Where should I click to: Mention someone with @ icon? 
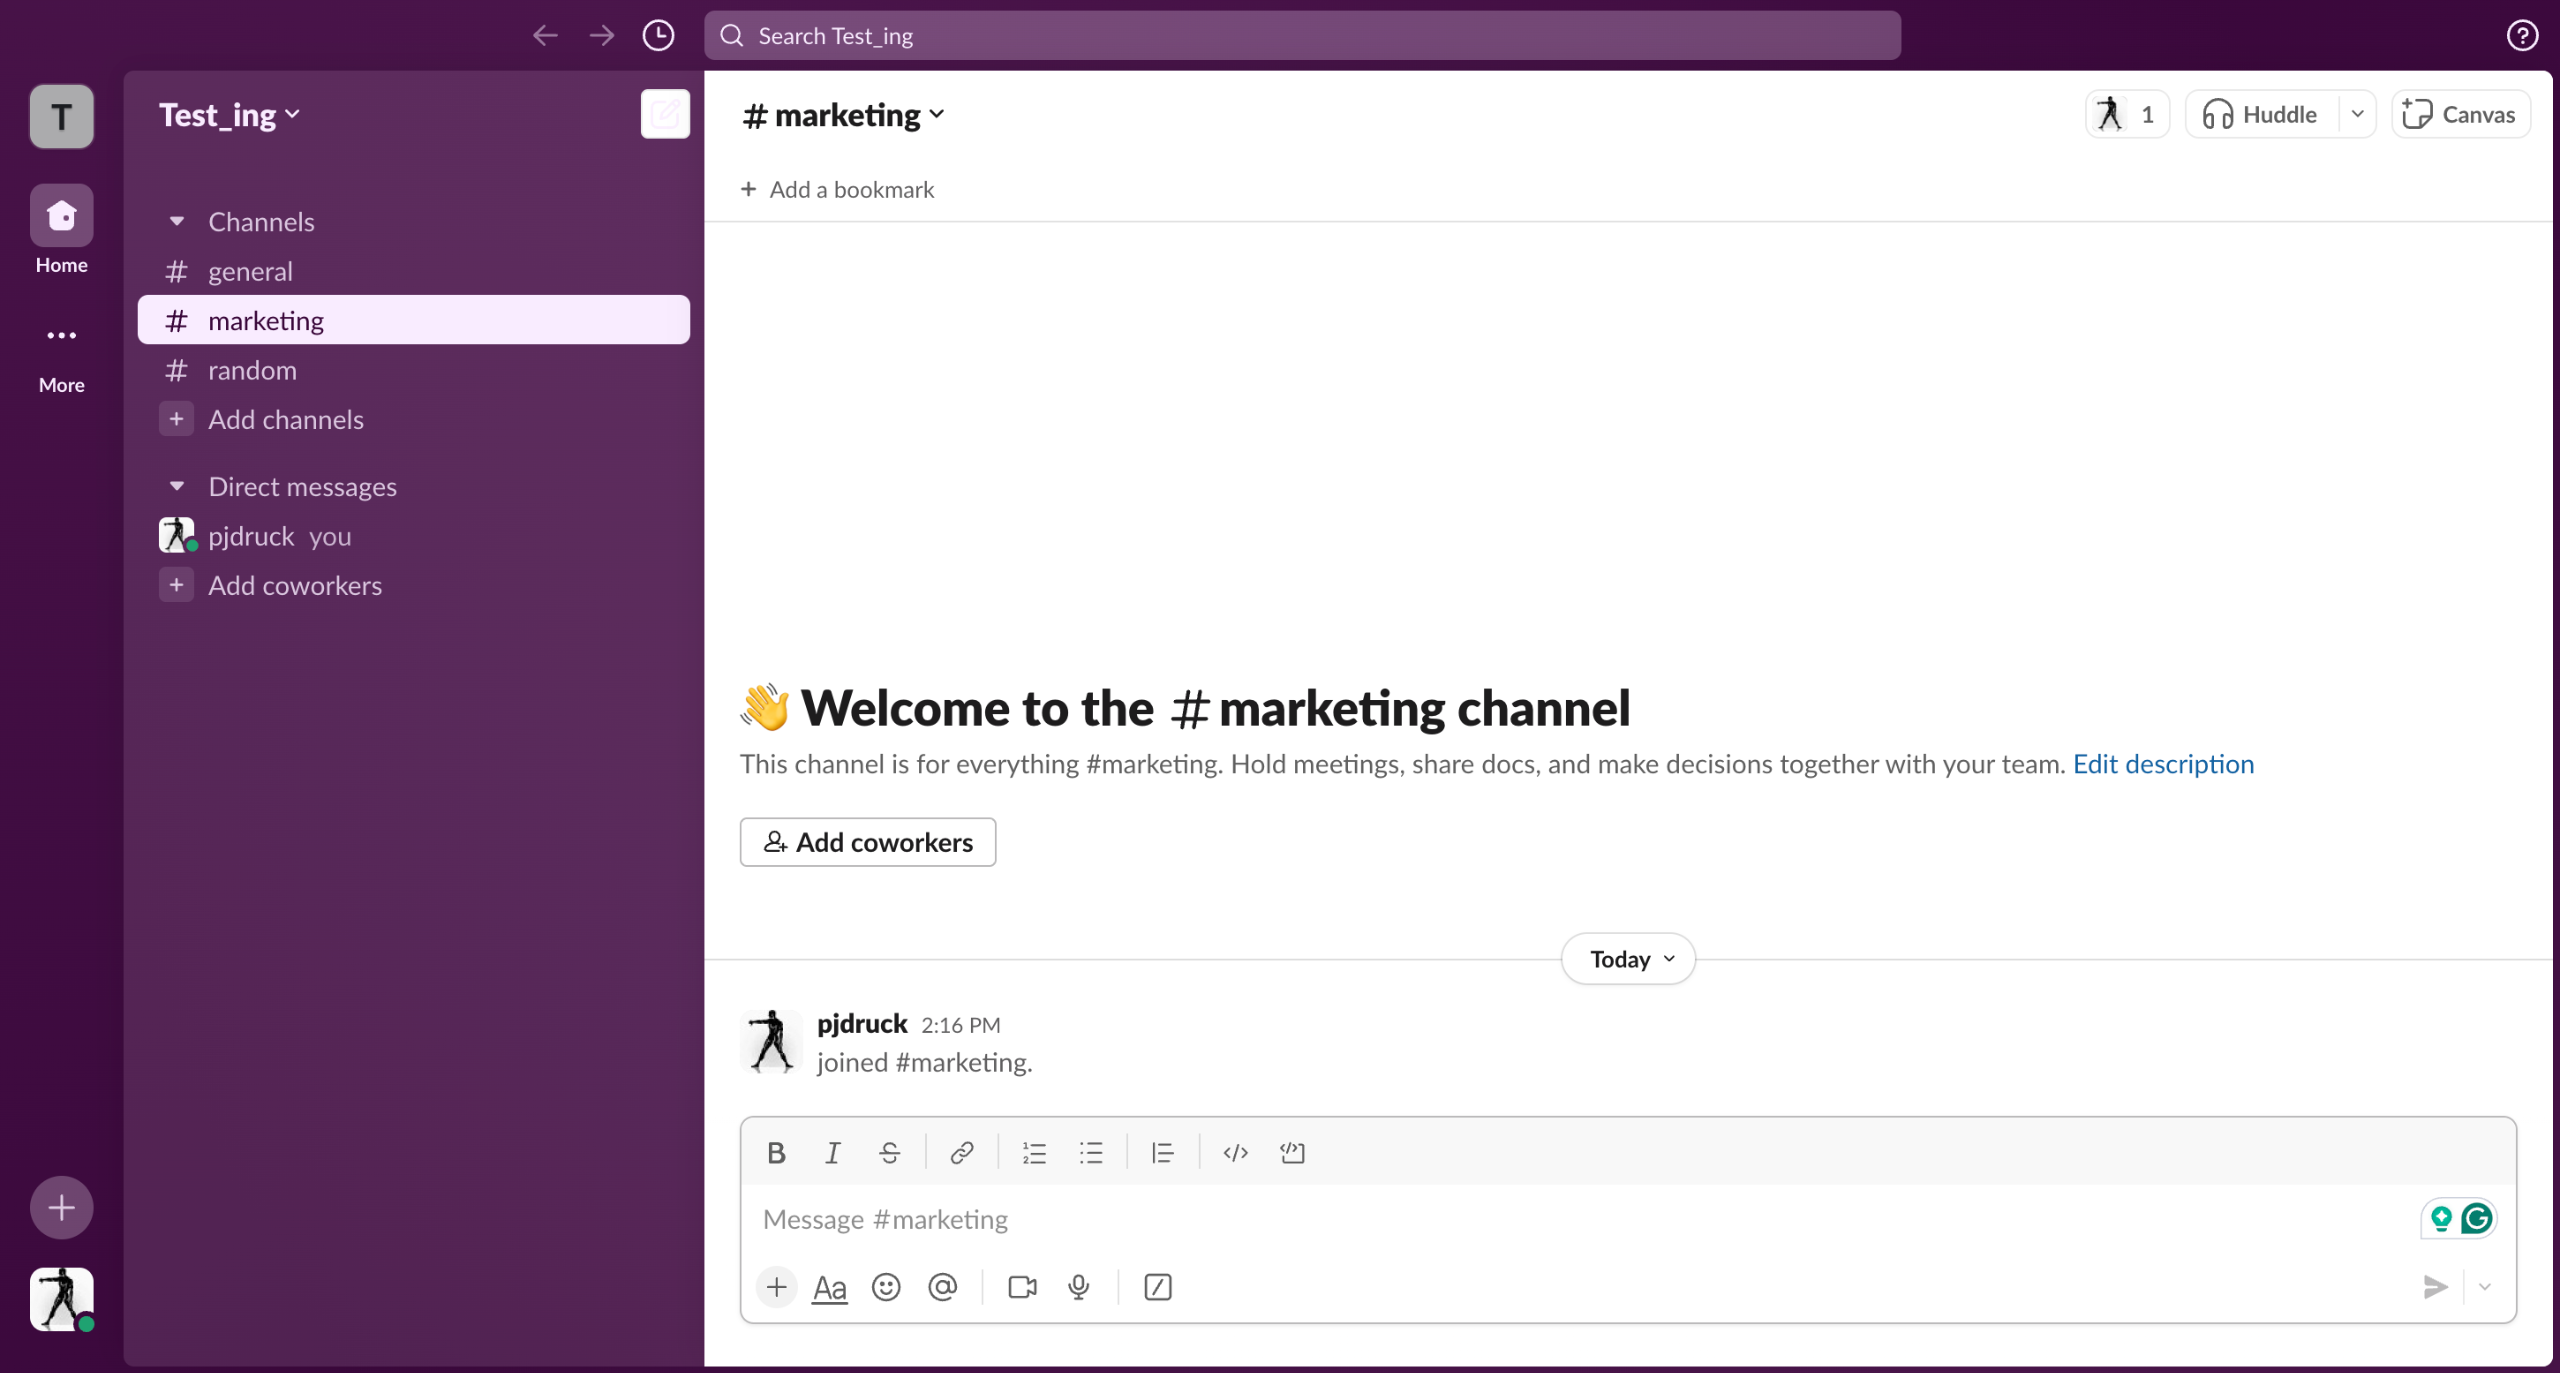click(x=943, y=1287)
